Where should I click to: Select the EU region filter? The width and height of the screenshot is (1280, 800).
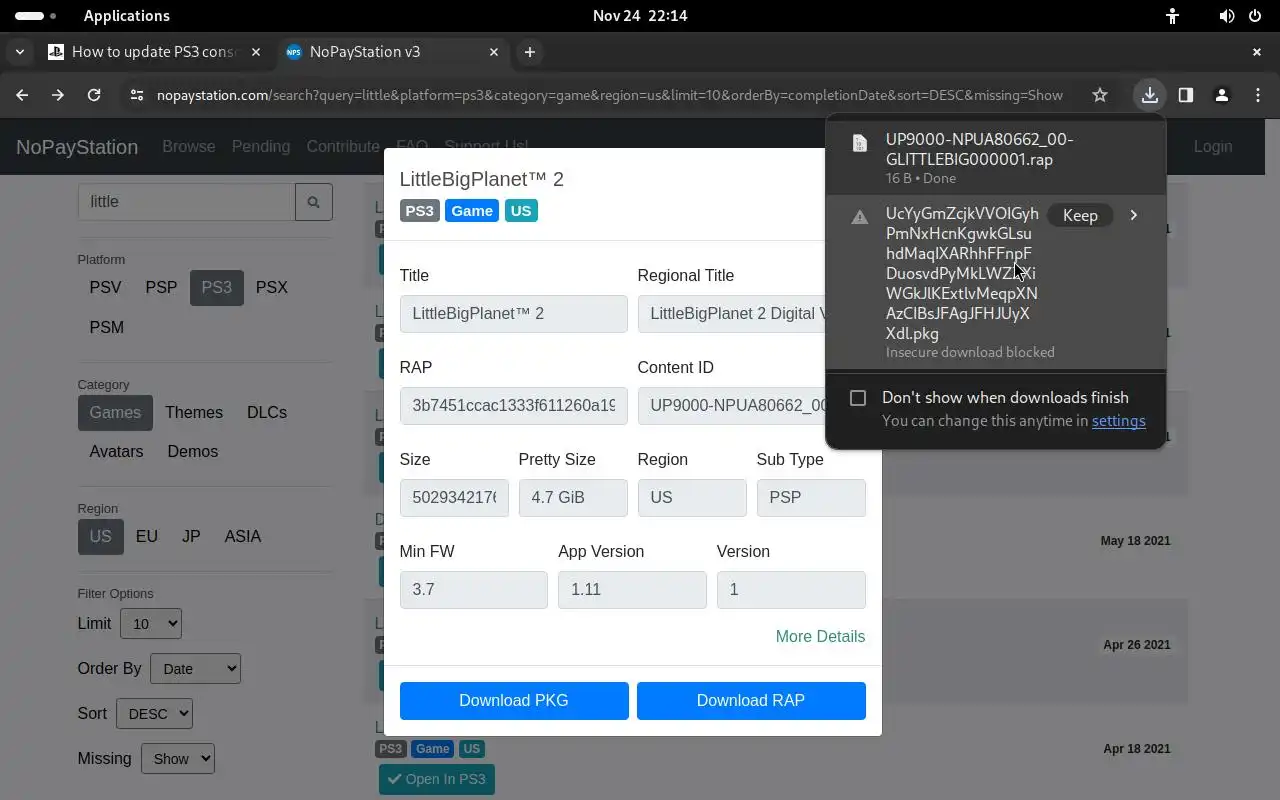tap(147, 537)
